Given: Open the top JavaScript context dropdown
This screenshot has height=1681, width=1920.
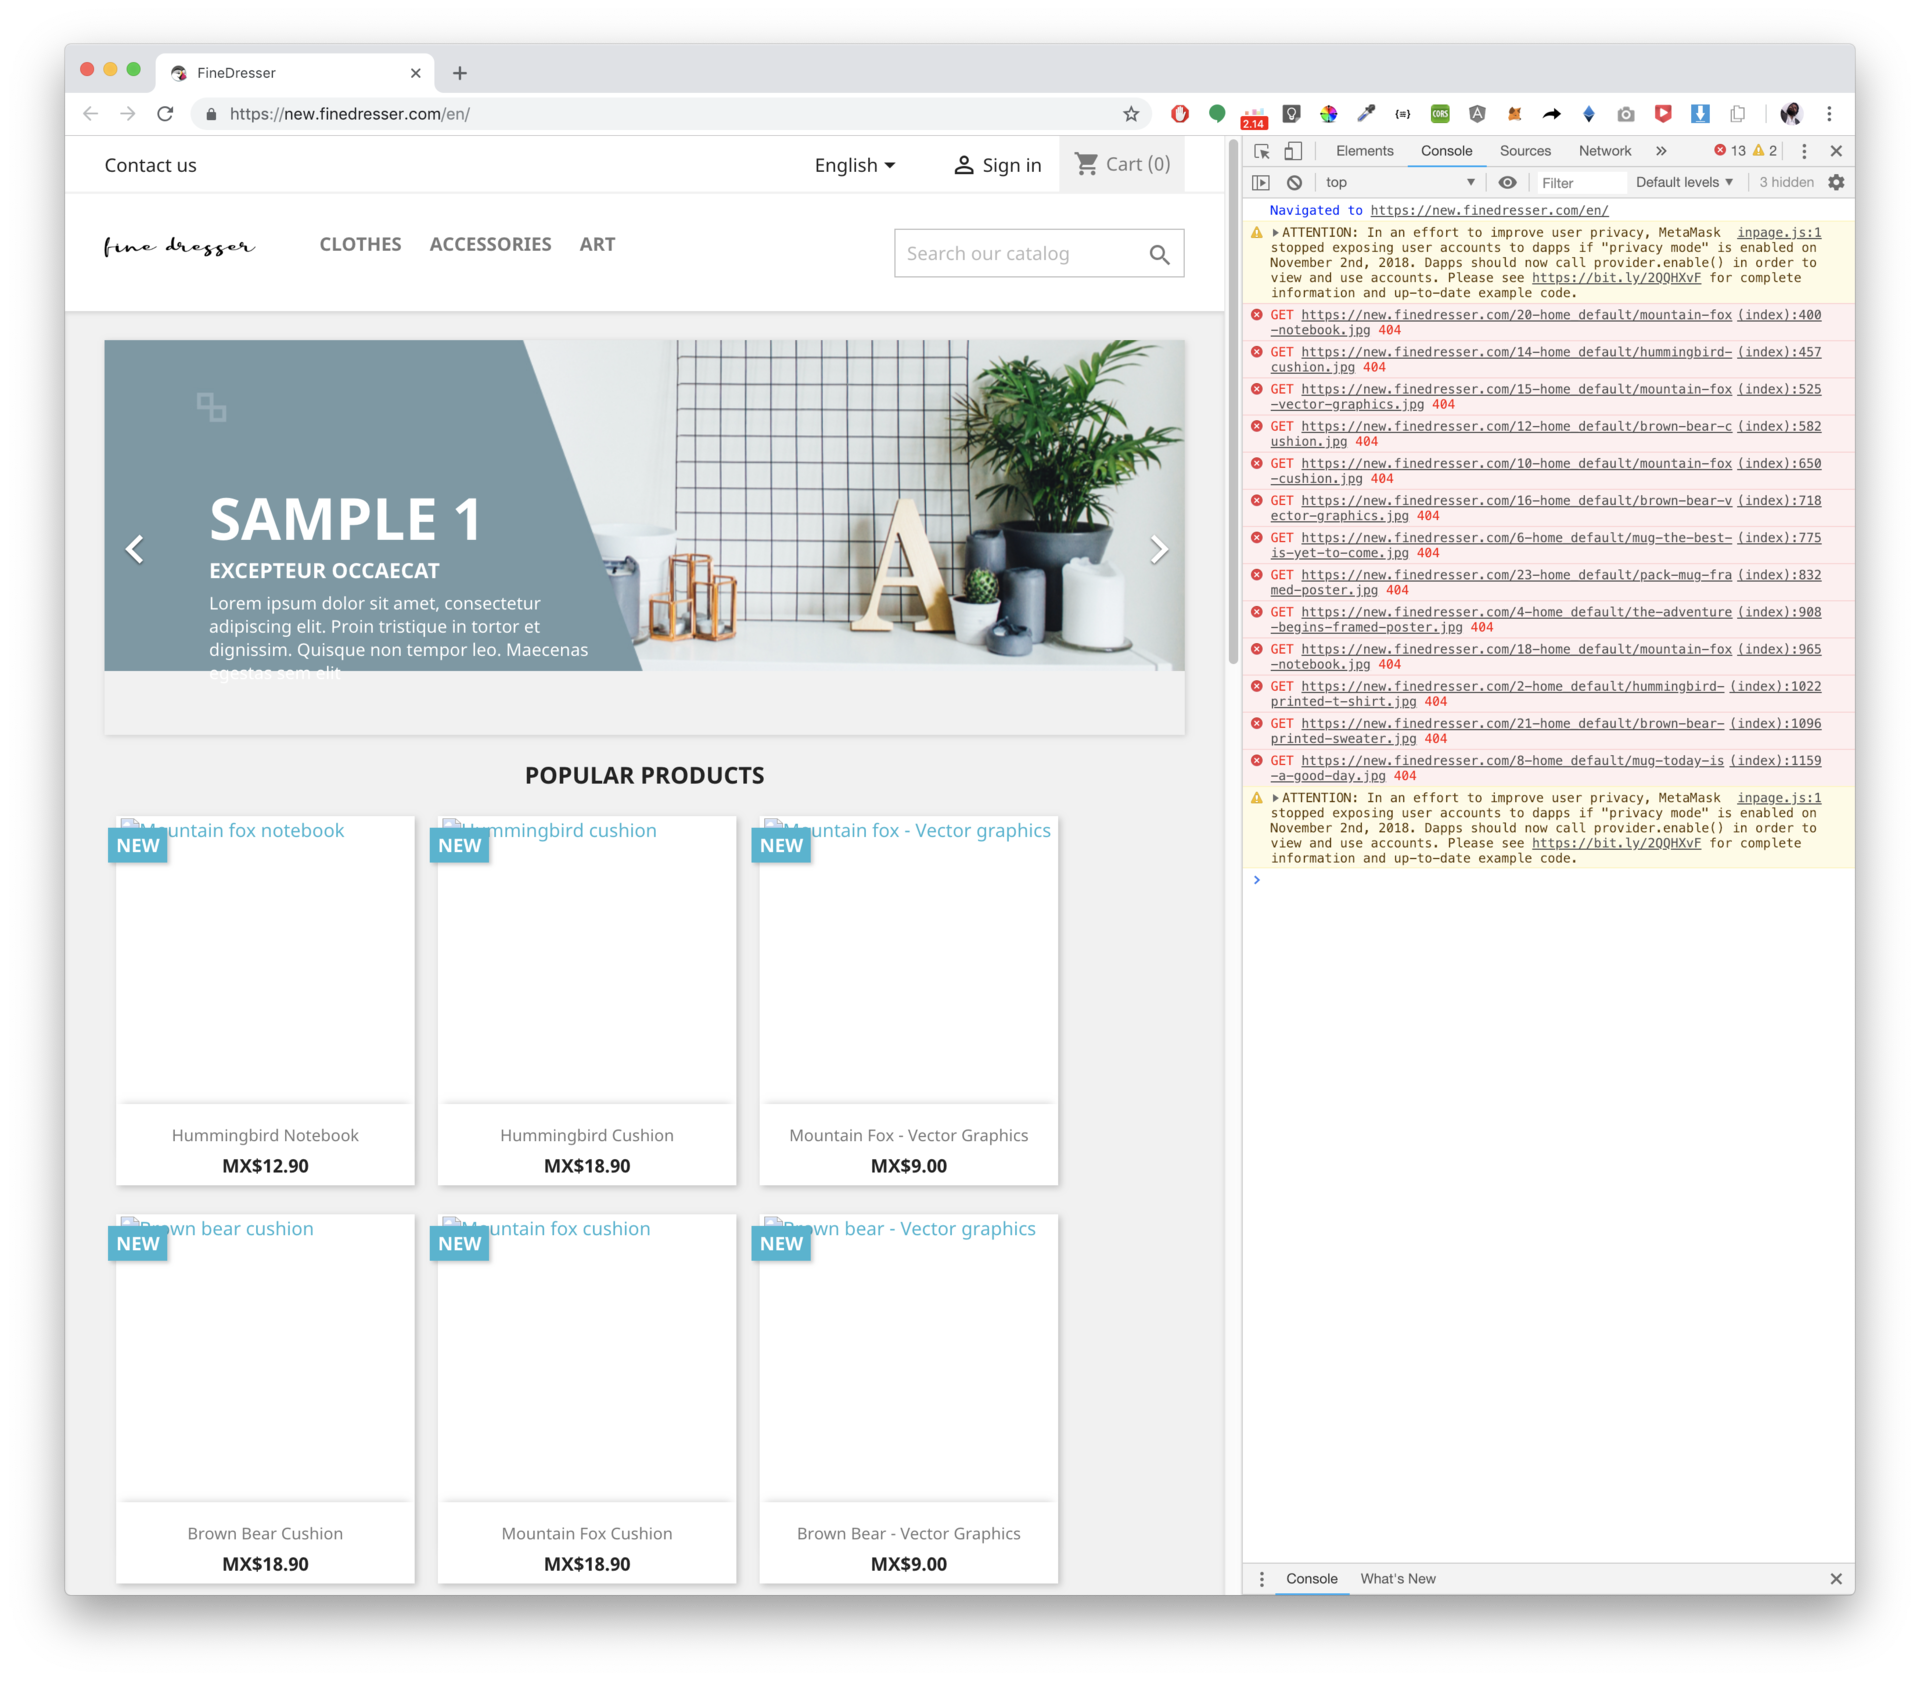Looking at the screenshot, I should pyautogui.click(x=1398, y=182).
